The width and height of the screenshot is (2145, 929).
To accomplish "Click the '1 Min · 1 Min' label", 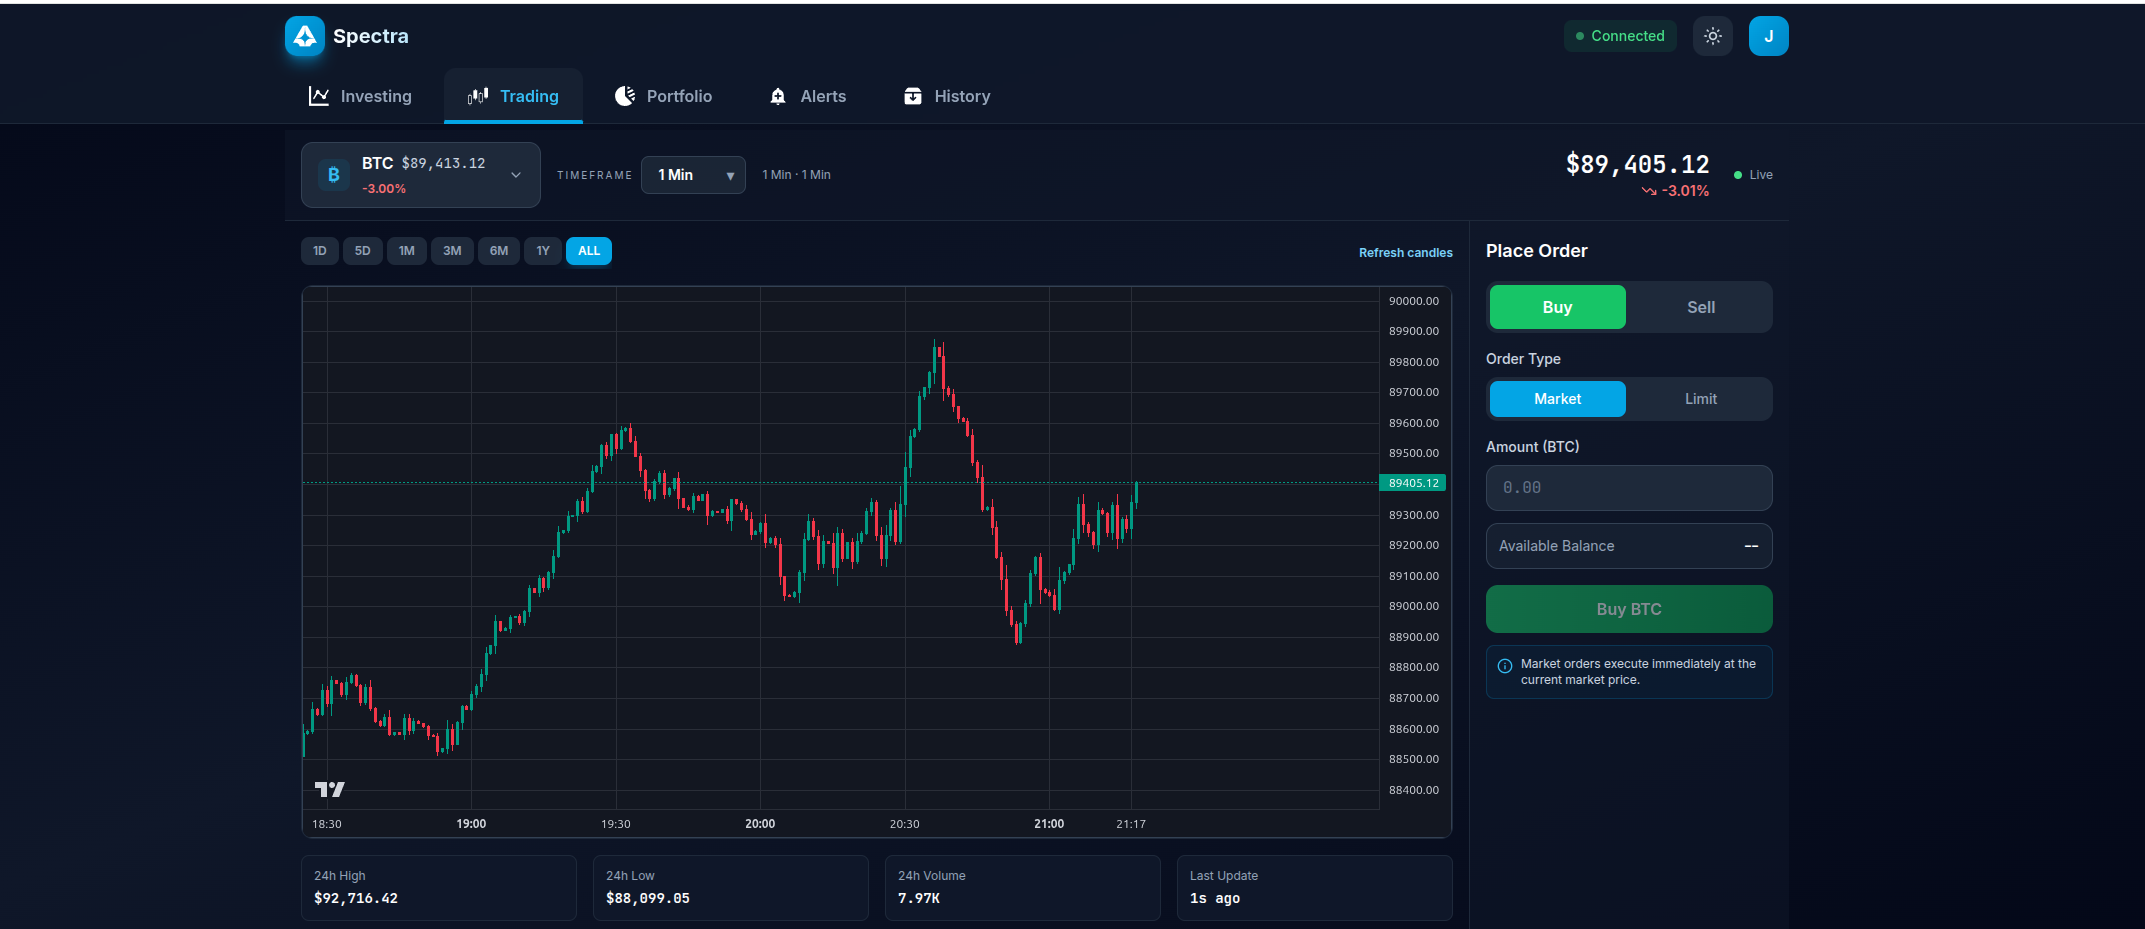I will point(796,175).
